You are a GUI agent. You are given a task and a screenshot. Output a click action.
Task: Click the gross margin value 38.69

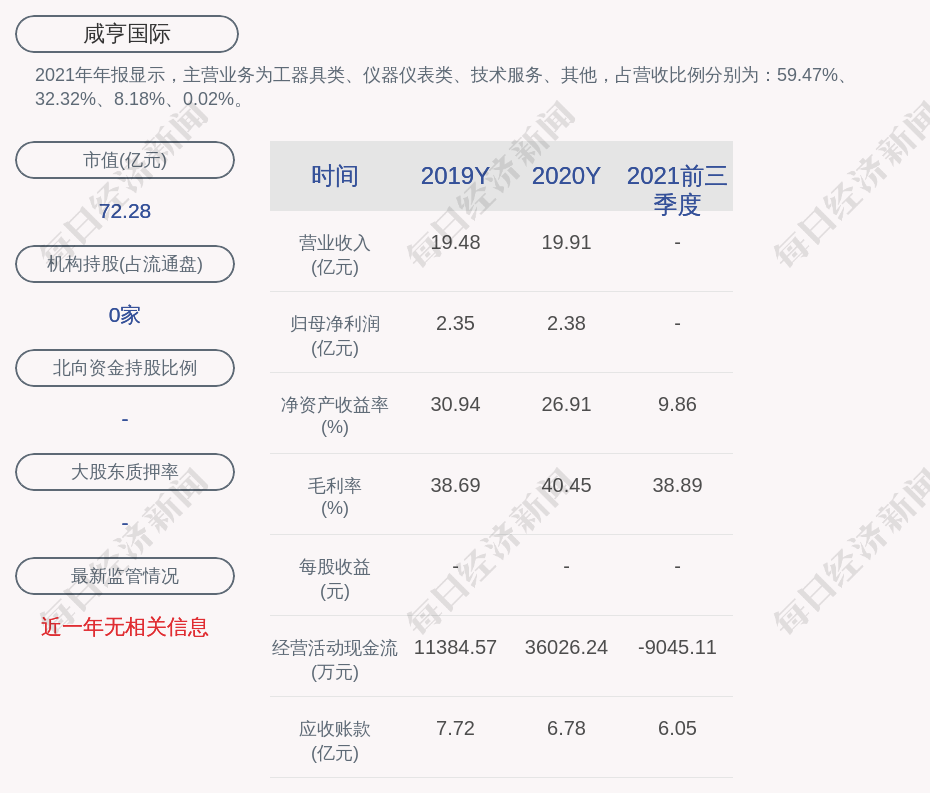tap(455, 485)
